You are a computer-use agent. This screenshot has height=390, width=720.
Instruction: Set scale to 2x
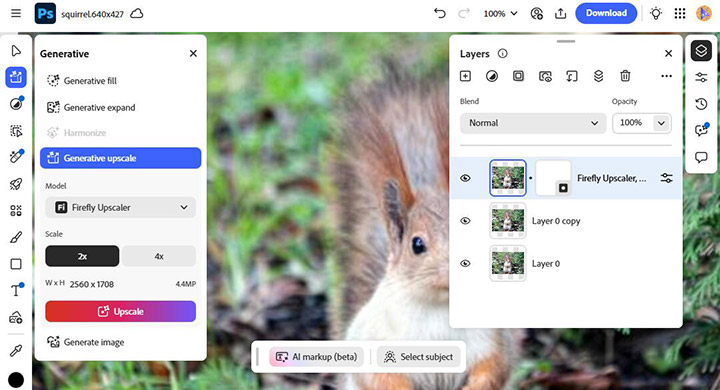pos(82,256)
